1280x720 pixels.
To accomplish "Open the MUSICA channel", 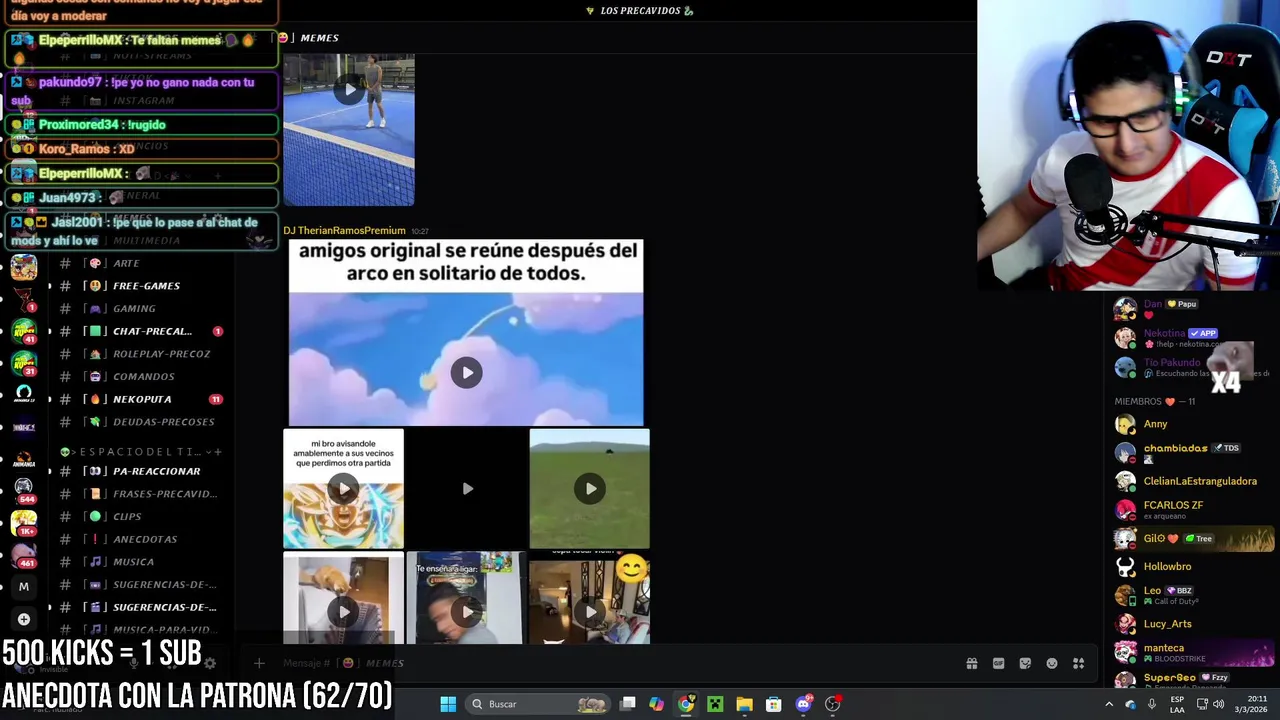I will click(140, 562).
